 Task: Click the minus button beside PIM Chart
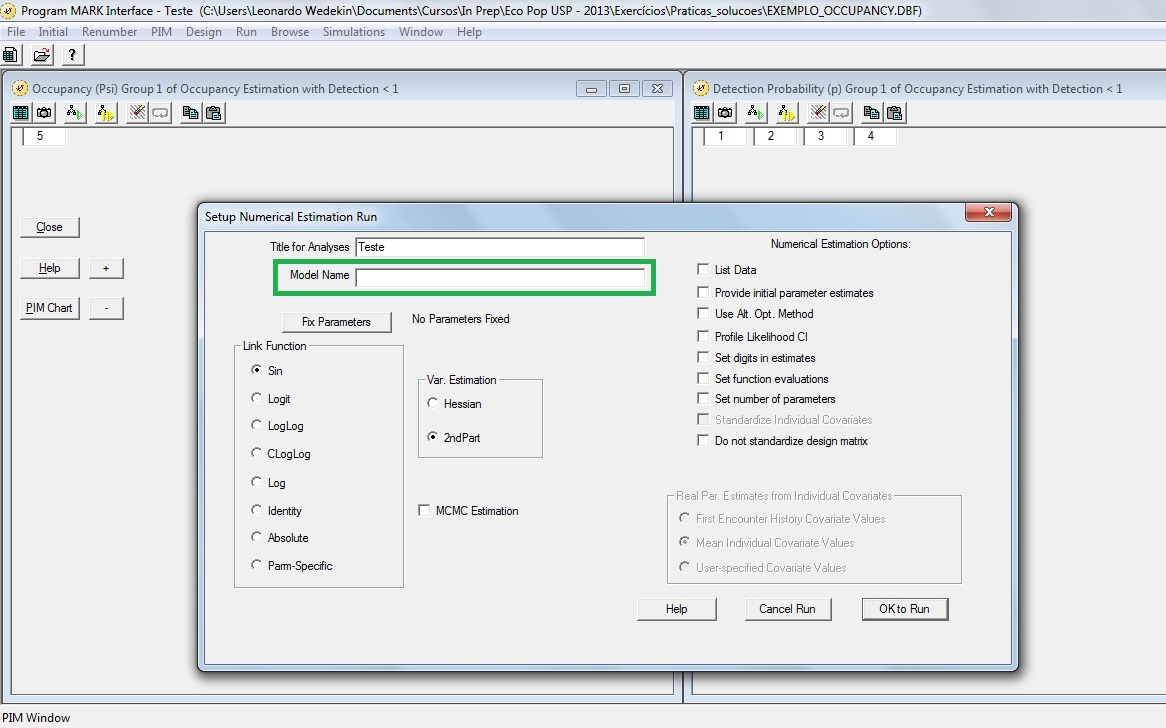(x=106, y=308)
